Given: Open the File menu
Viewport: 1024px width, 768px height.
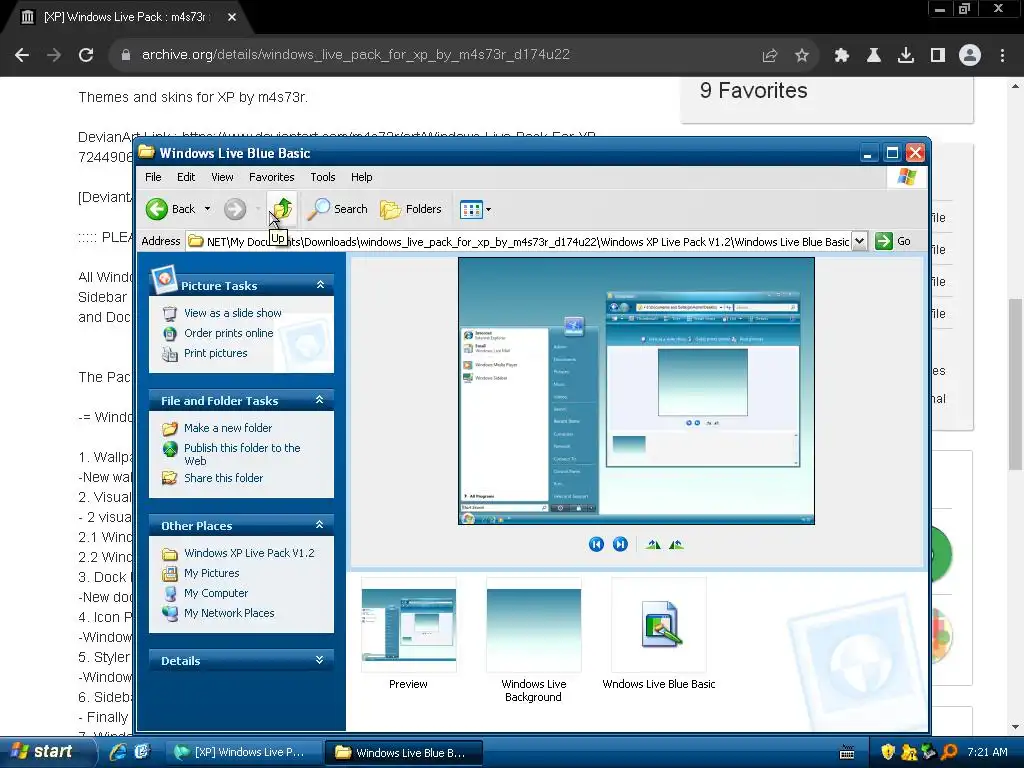Looking at the screenshot, I should [153, 177].
